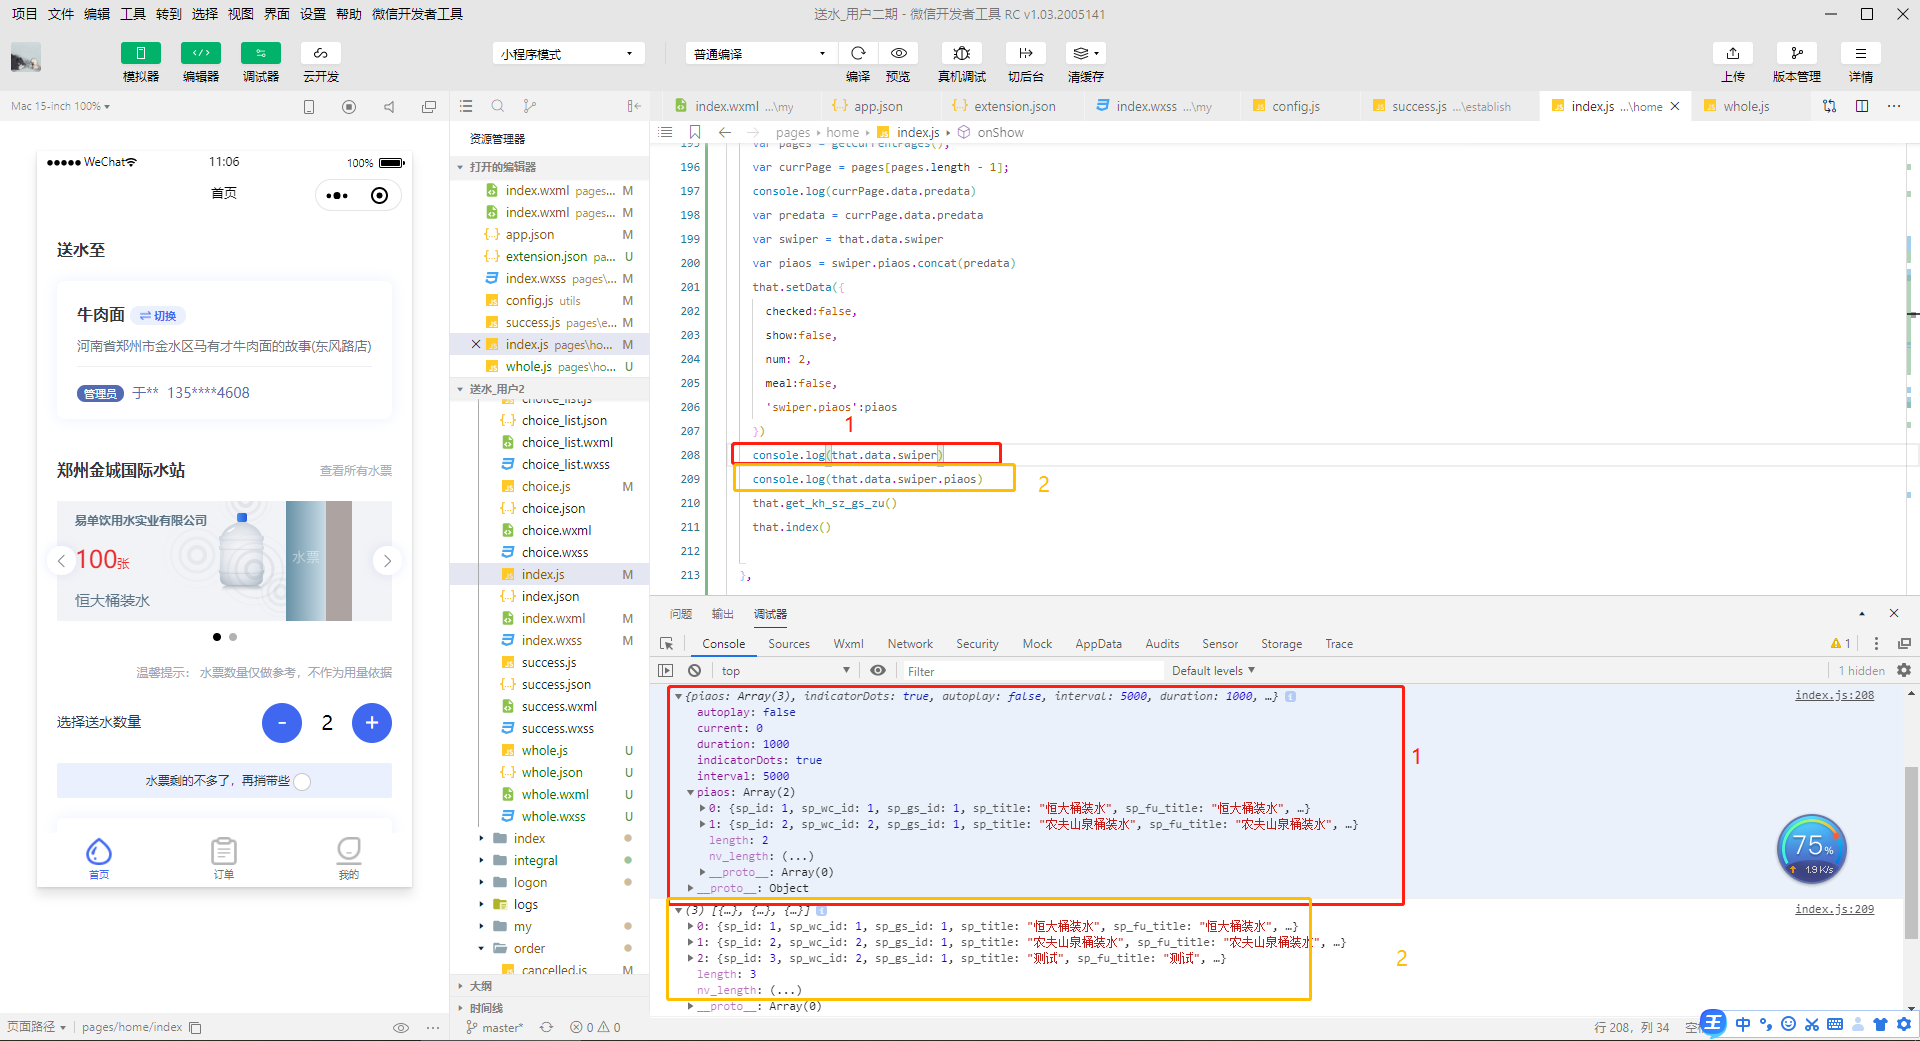This screenshot has height=1041, width=1920.
Task: Split the editor view
Action: point(1862,106)
